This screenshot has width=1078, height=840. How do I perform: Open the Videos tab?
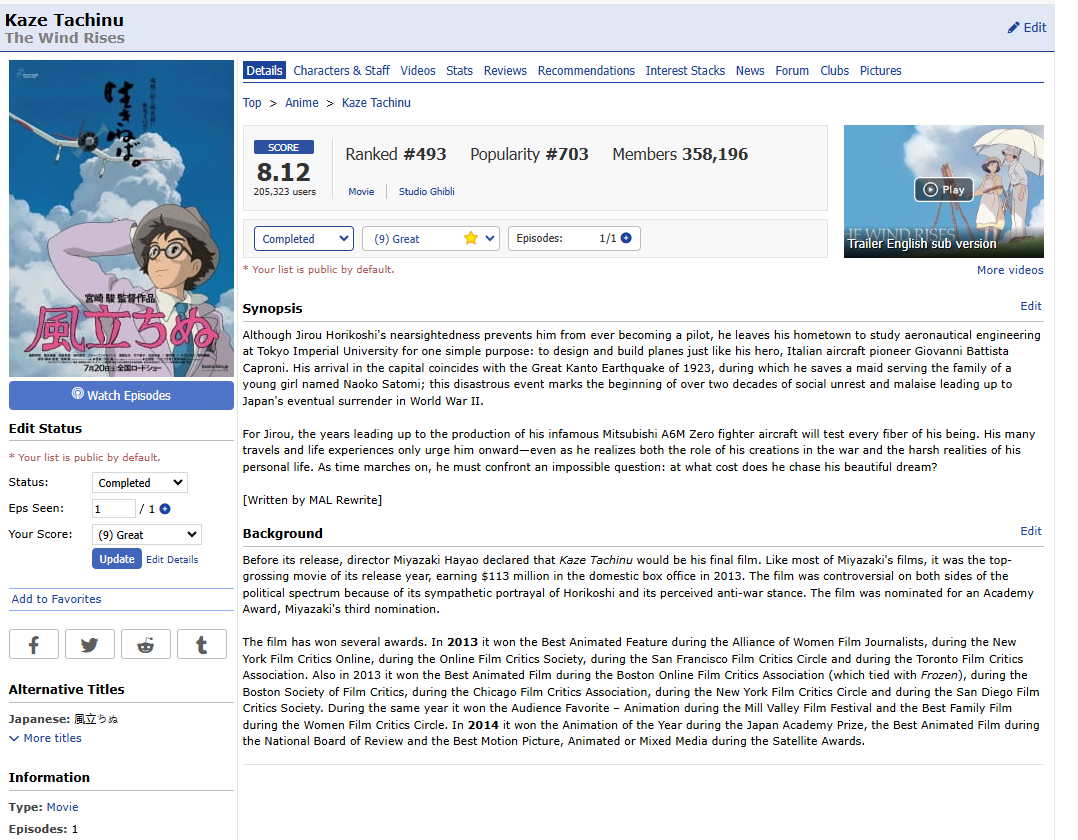418,71
